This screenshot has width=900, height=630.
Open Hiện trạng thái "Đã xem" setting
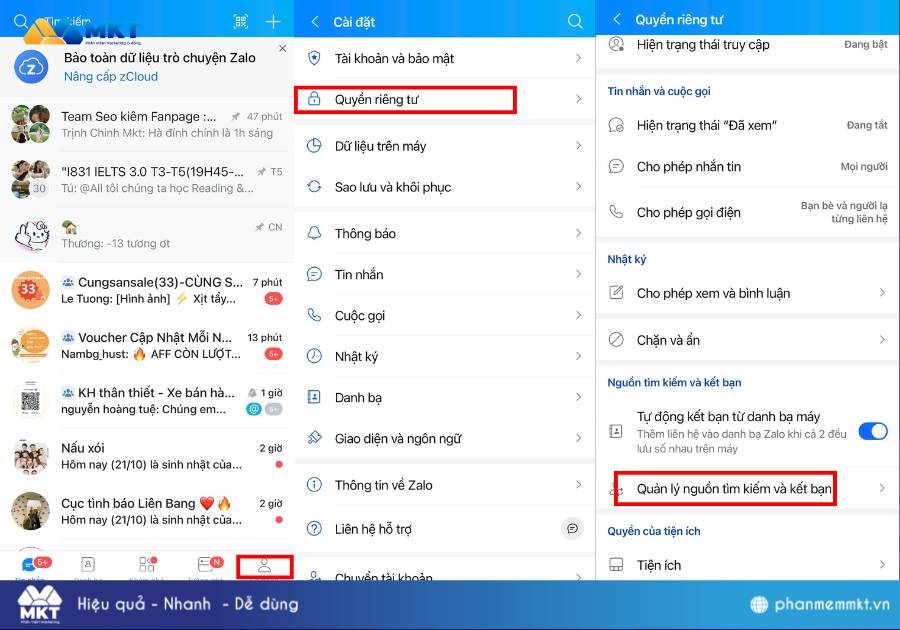[x=748, y=125]
